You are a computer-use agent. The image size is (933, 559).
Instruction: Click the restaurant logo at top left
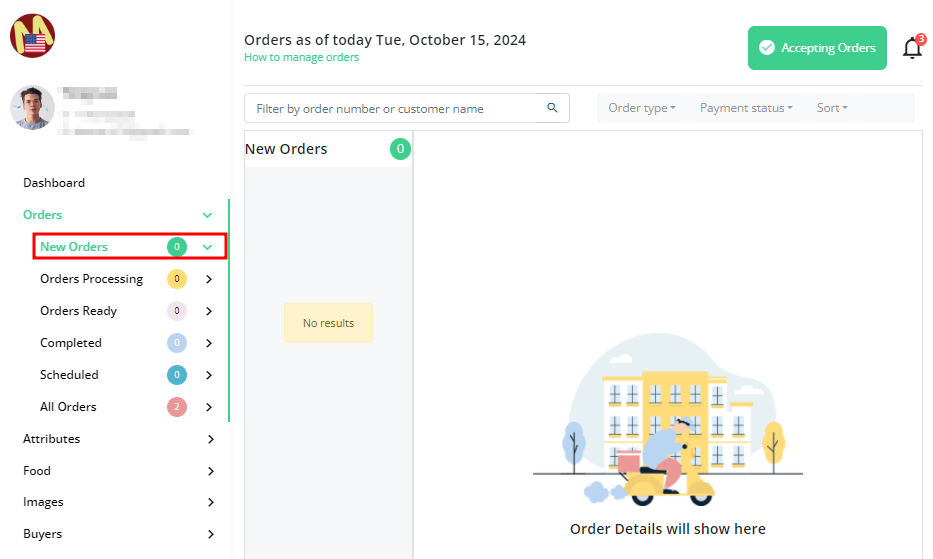coord(33,36)
